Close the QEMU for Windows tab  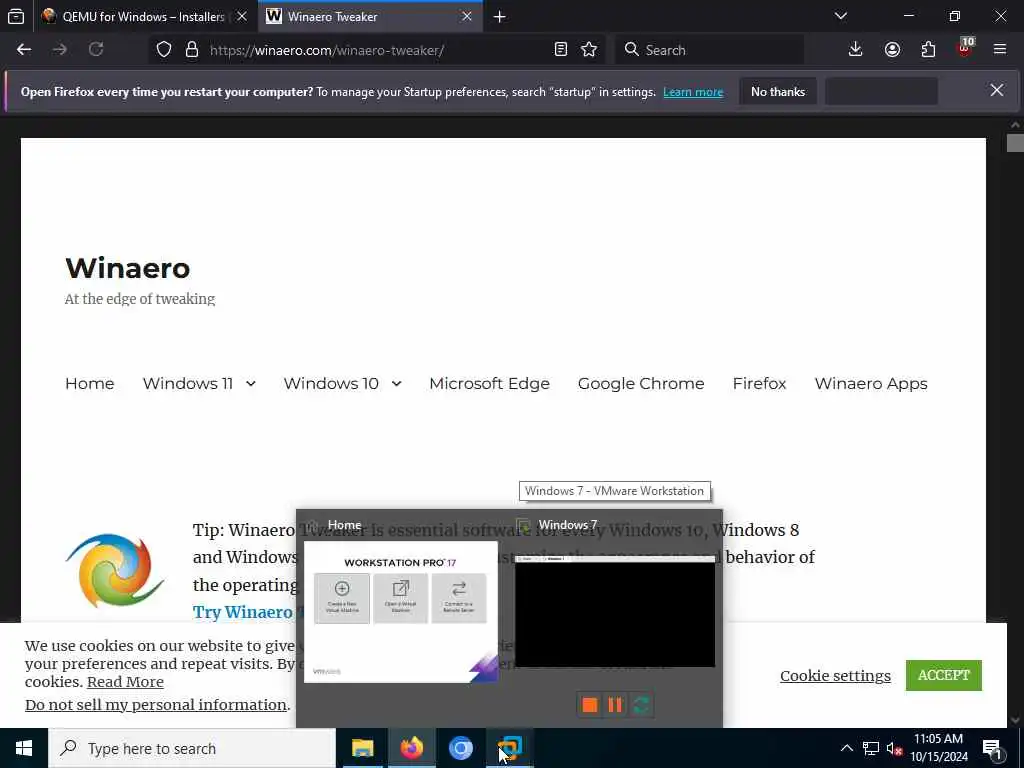[x=242, y=17]
